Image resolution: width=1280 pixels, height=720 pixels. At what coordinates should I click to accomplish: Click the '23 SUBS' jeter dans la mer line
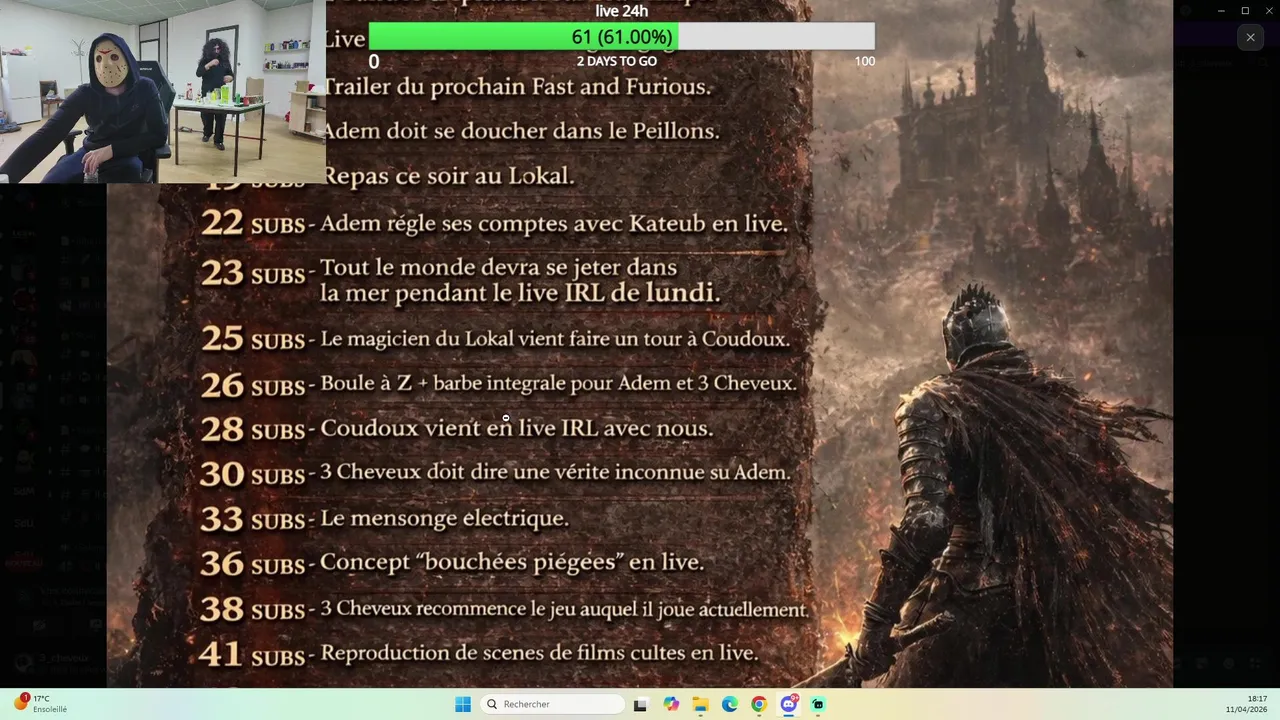coord(460,281)
